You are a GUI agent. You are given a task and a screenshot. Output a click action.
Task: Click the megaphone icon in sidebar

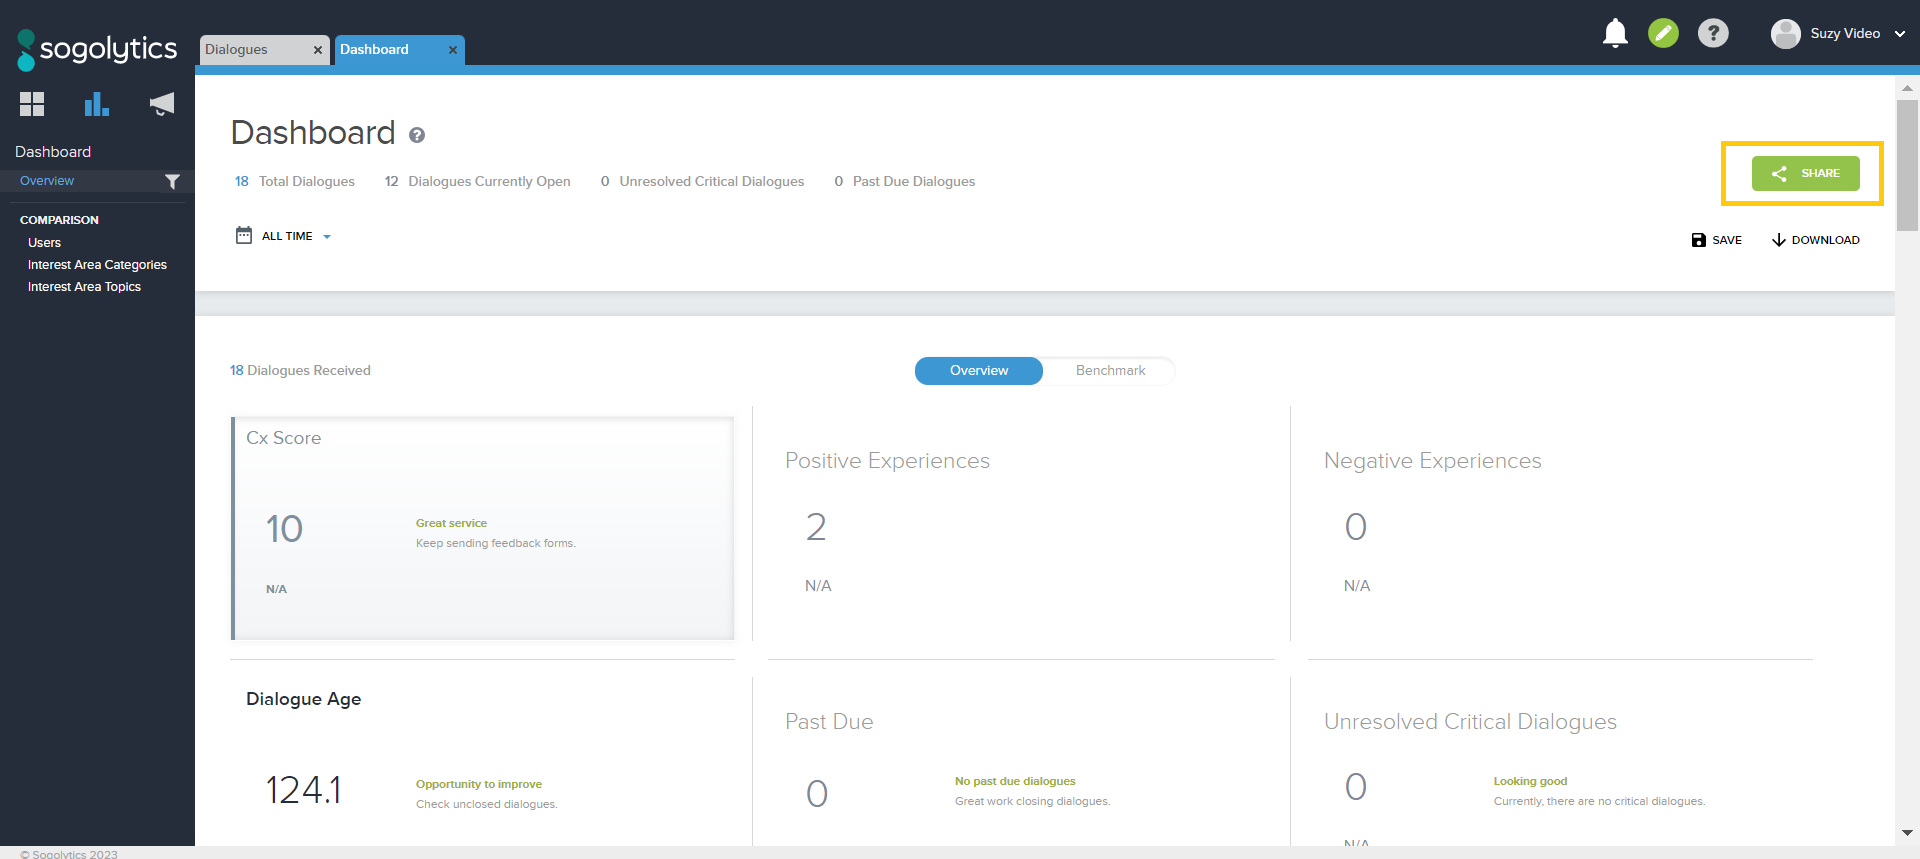click(x=161, y=104)
